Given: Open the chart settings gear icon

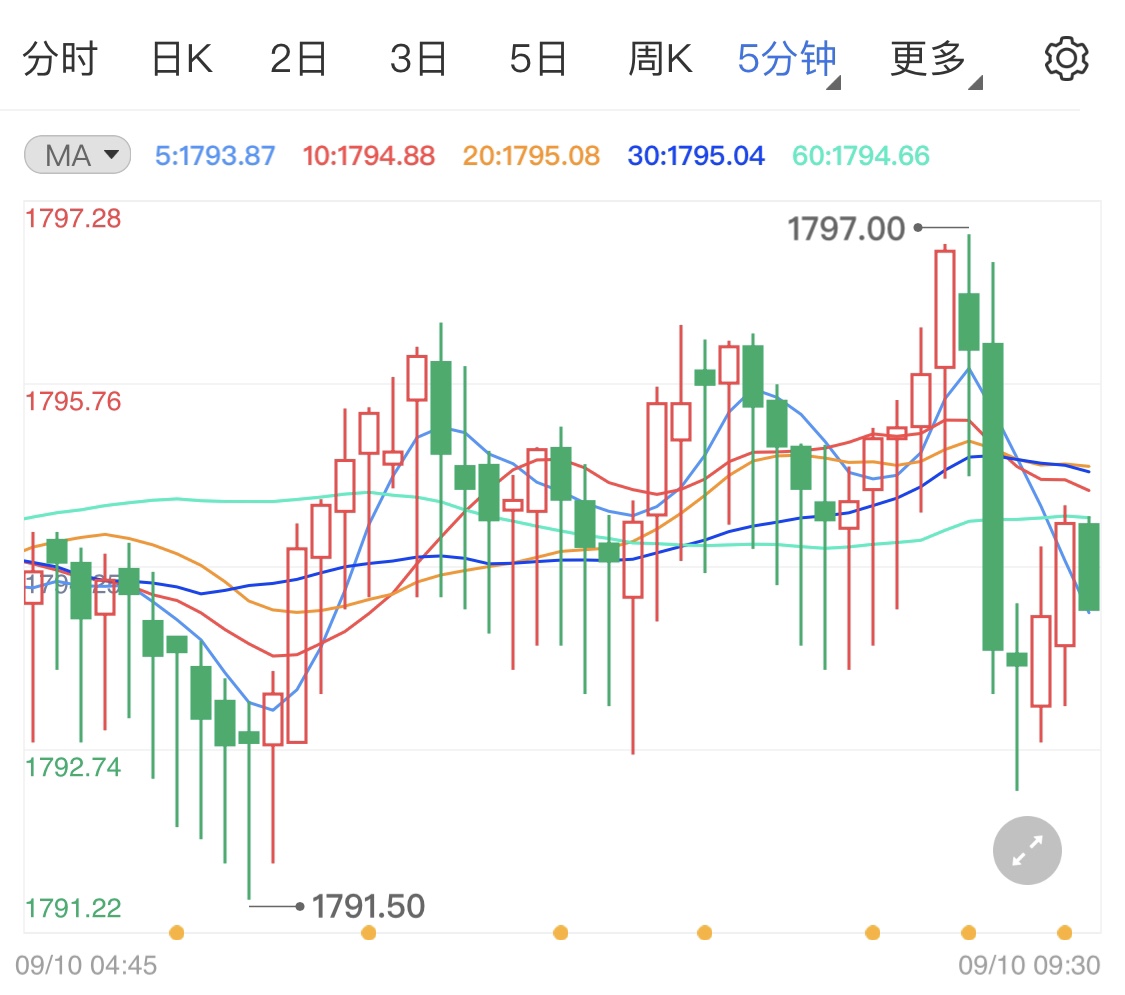Looking at the screenshot, I should 1065,57.
